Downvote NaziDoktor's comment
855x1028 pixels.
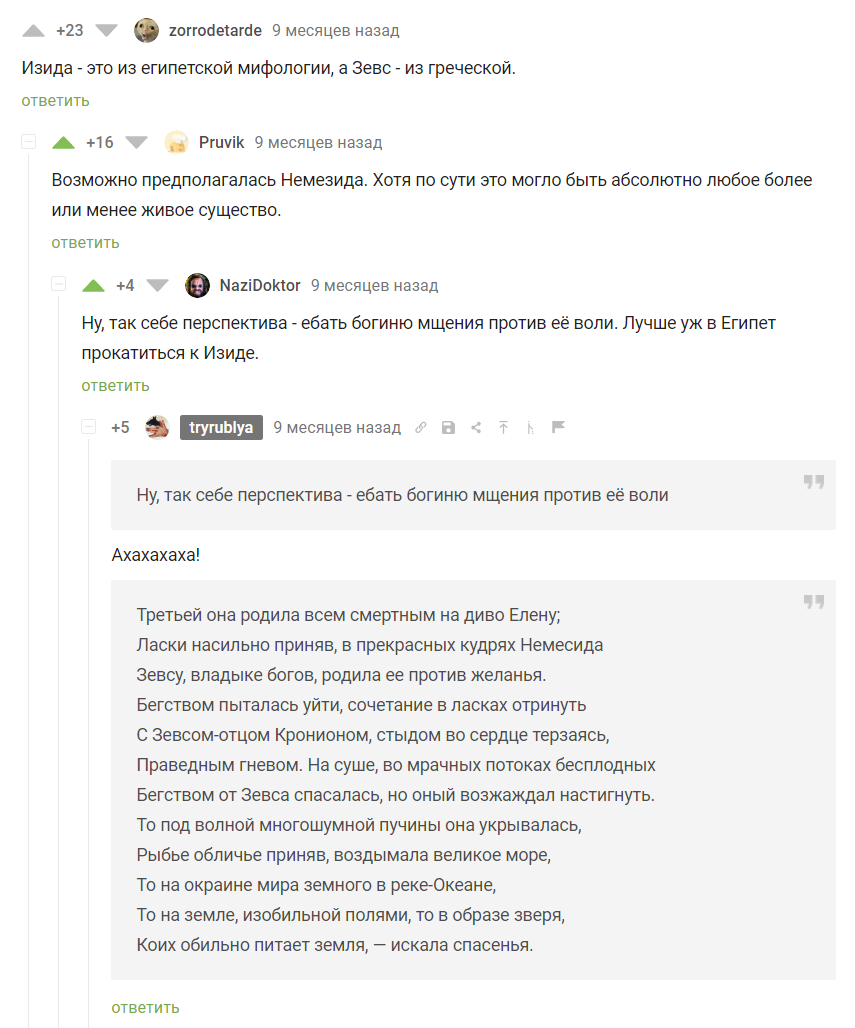pos(158,286)
